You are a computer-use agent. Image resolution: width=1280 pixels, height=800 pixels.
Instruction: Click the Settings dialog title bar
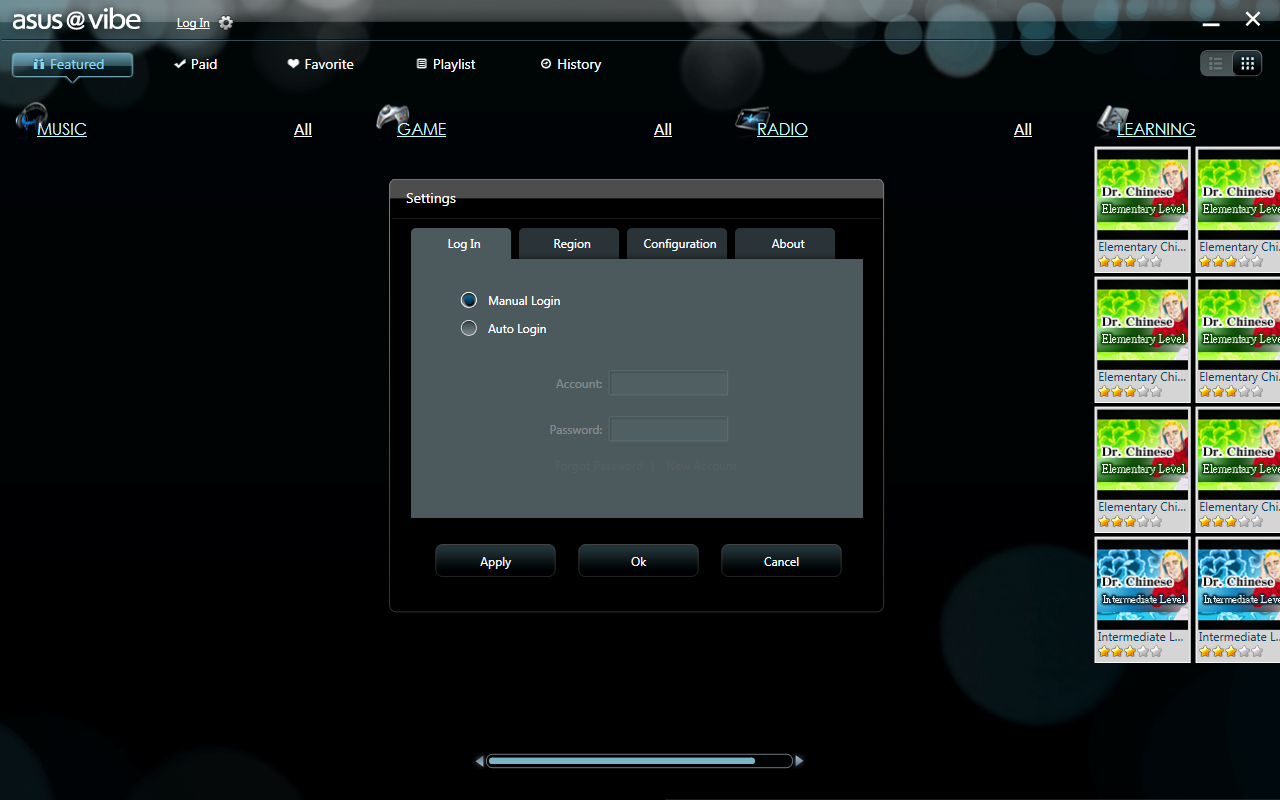click(x=636, y=198)
